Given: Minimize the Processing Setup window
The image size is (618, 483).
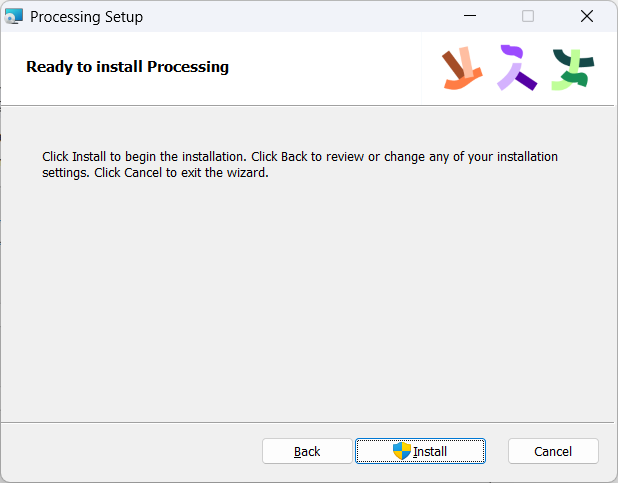Looking at the screenshot, I should [x=470, y=17].
